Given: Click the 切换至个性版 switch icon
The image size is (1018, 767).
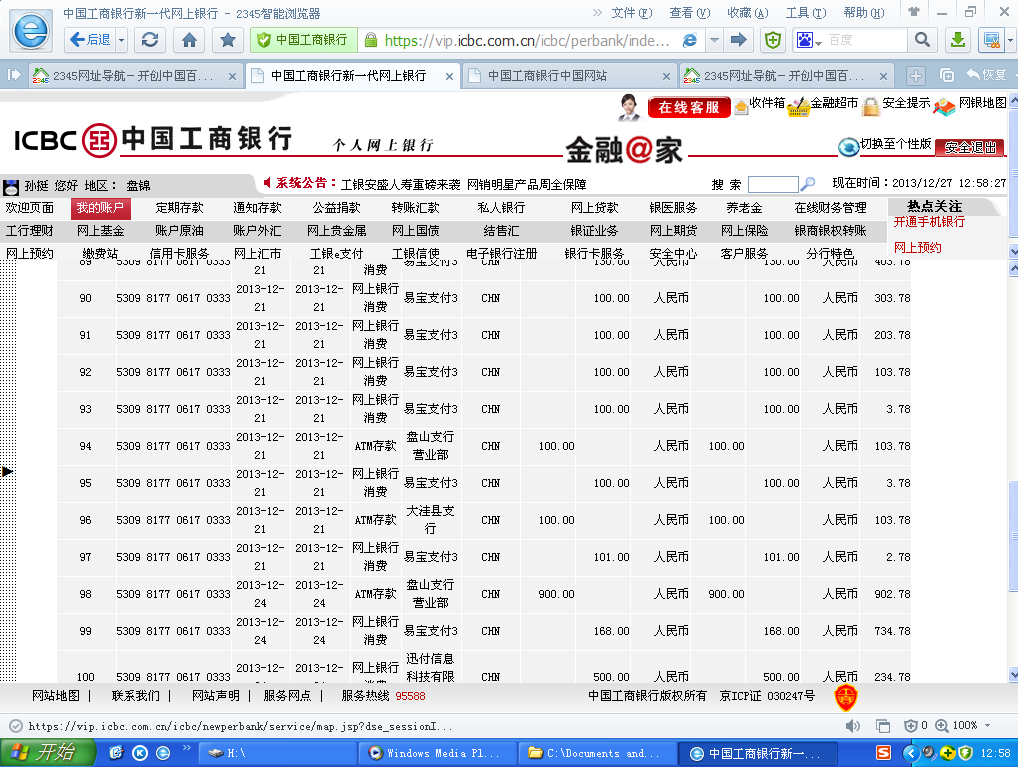Looking at the screenshot, I should (848, 146).
